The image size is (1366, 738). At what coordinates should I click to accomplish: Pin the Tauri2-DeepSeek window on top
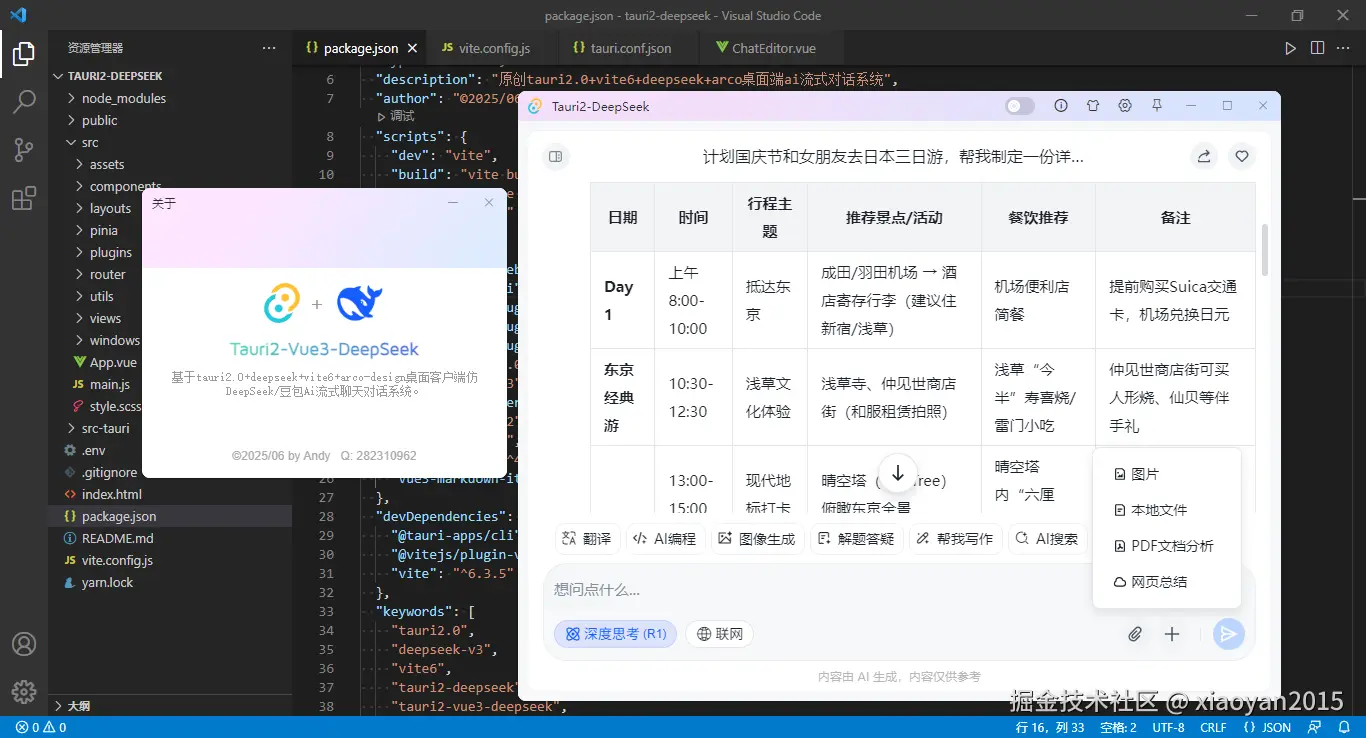click(1157, 106)
